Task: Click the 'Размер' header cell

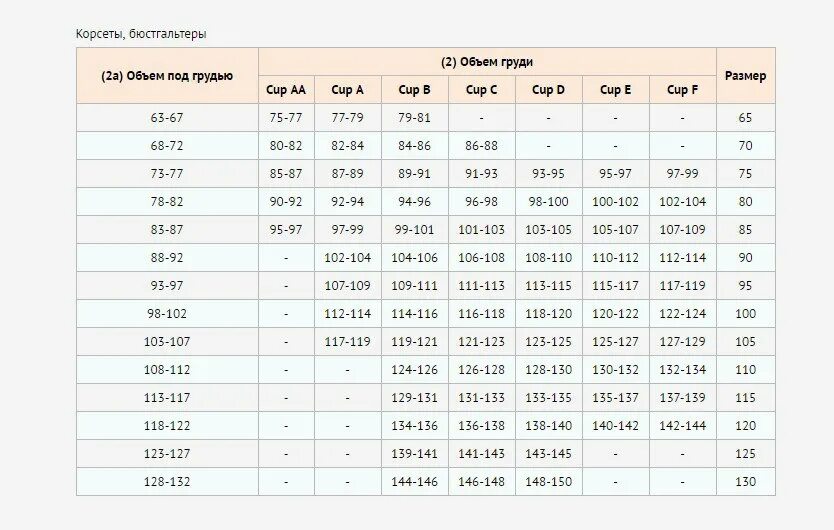Action: click(746, 76)
